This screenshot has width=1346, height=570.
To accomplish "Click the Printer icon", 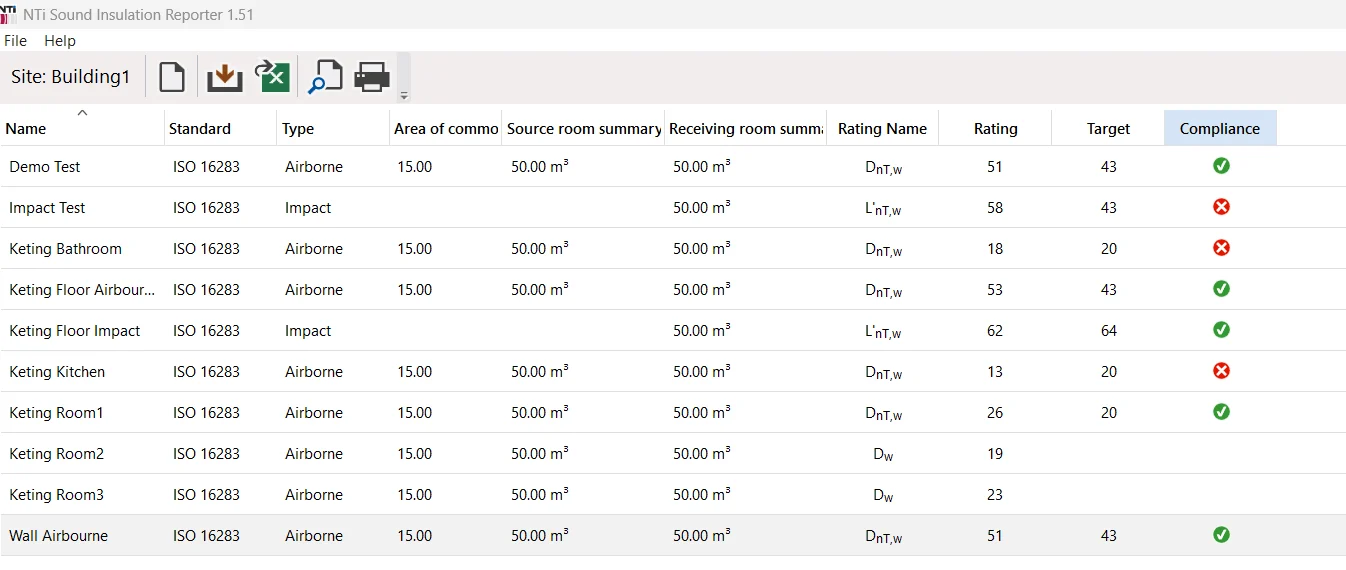I will [x=372, y=77].
